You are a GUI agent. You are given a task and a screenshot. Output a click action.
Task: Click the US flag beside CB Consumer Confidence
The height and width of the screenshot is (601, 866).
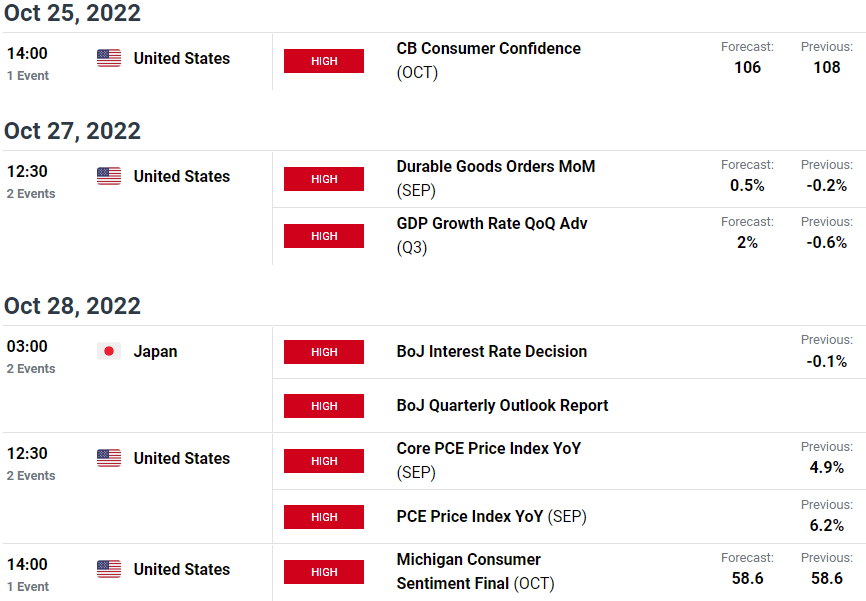109,58
